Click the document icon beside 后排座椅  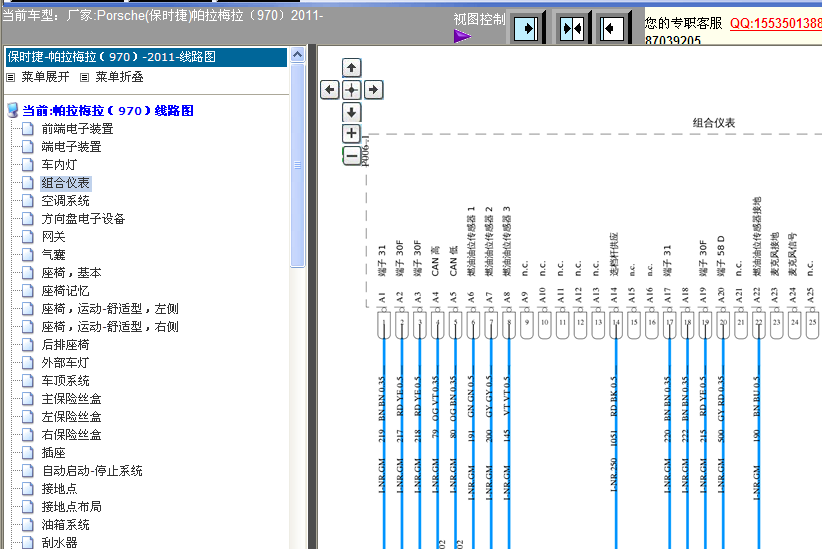click(28, 345)
